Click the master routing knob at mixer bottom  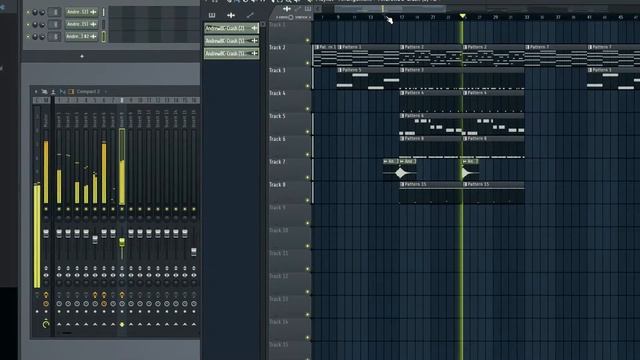[x=46, y=324]
